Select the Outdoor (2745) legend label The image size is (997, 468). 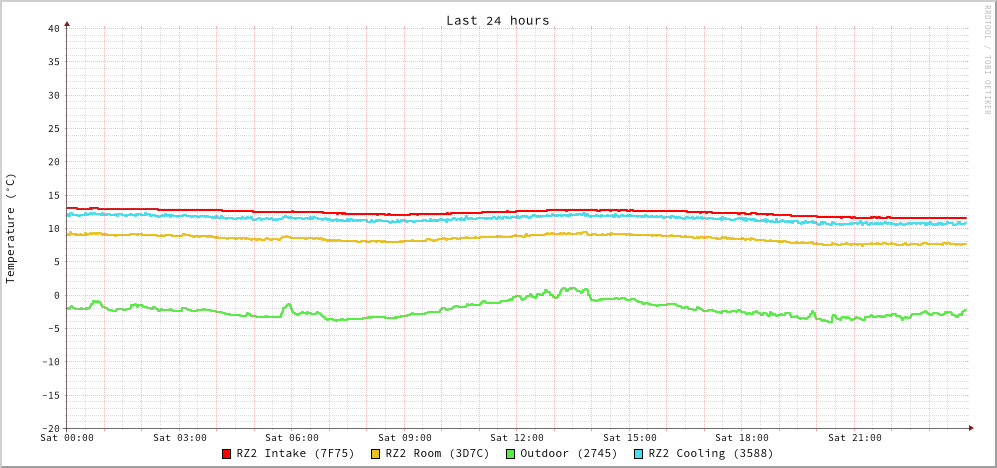tap(568, 453)
